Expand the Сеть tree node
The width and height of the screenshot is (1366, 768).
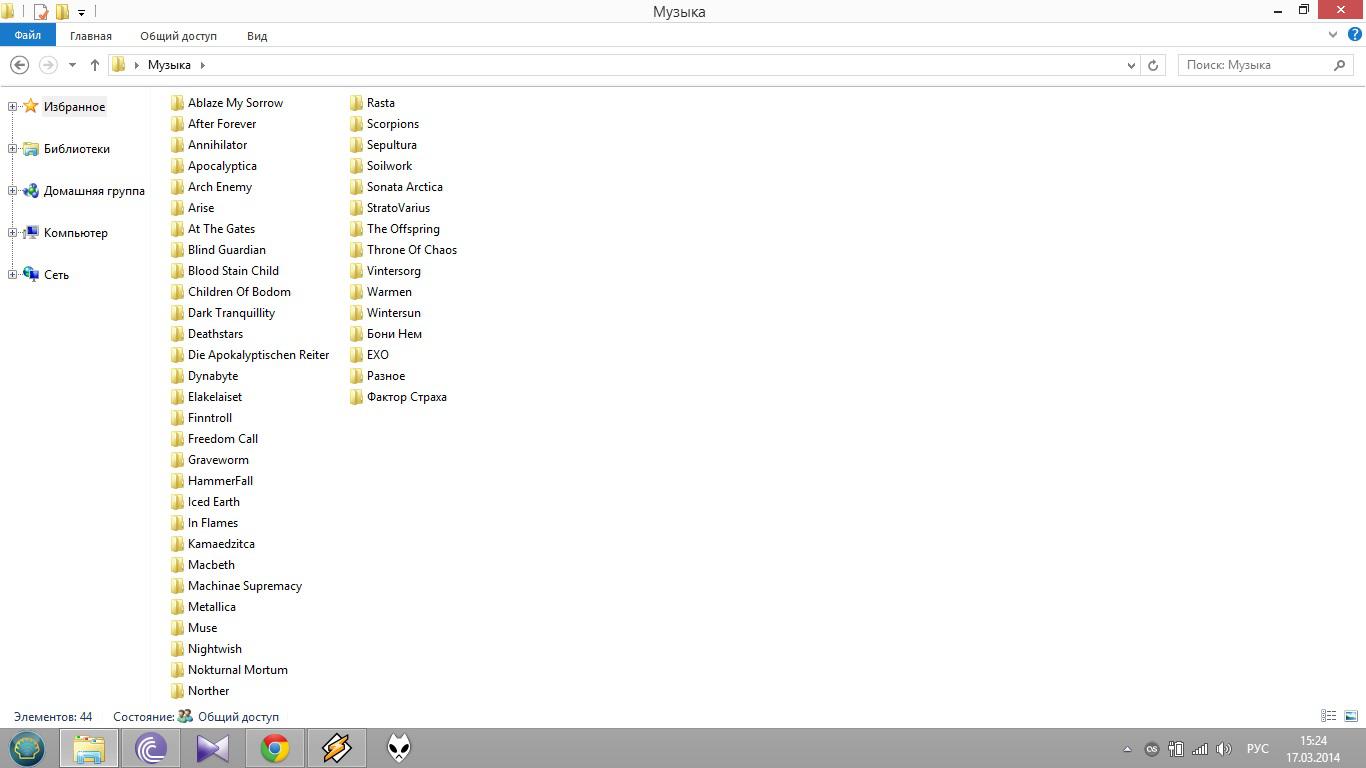(x=13, y=275)
